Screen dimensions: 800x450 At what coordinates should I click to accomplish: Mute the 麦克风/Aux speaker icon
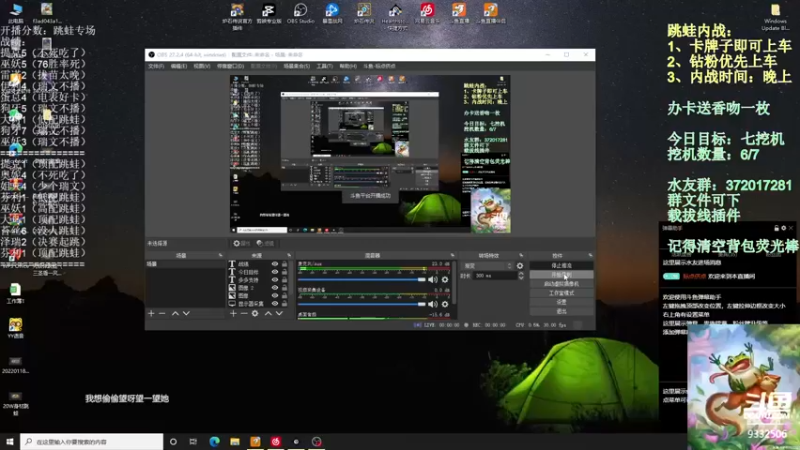(x=433, y=280)
